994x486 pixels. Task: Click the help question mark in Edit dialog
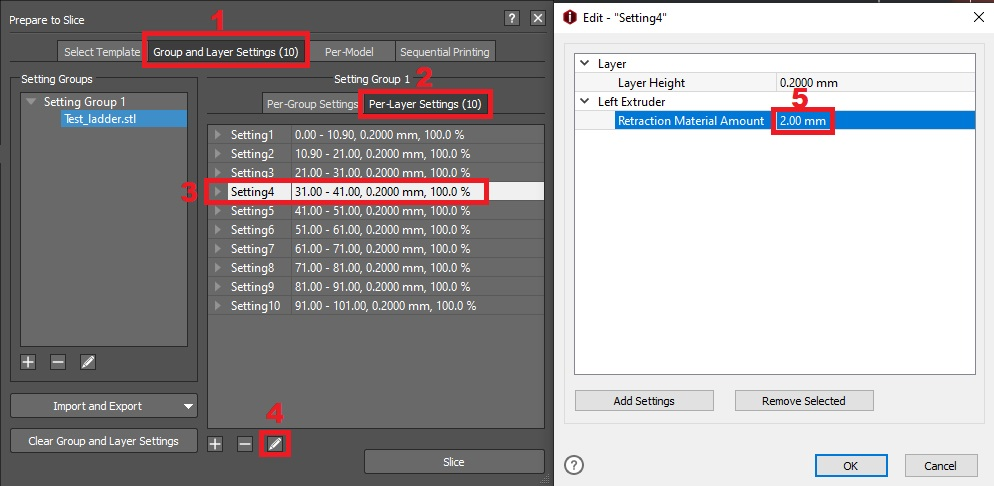click(x=574, y=465)
